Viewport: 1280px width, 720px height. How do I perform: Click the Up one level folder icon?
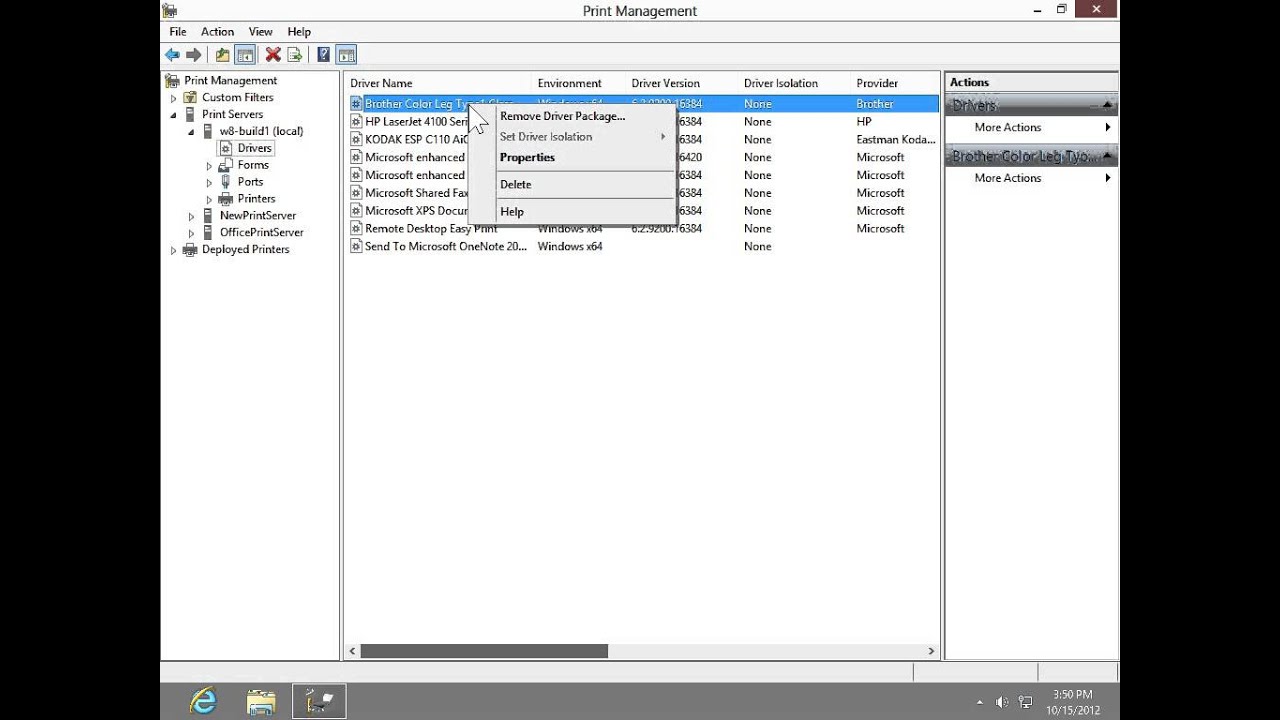[222, 55]
